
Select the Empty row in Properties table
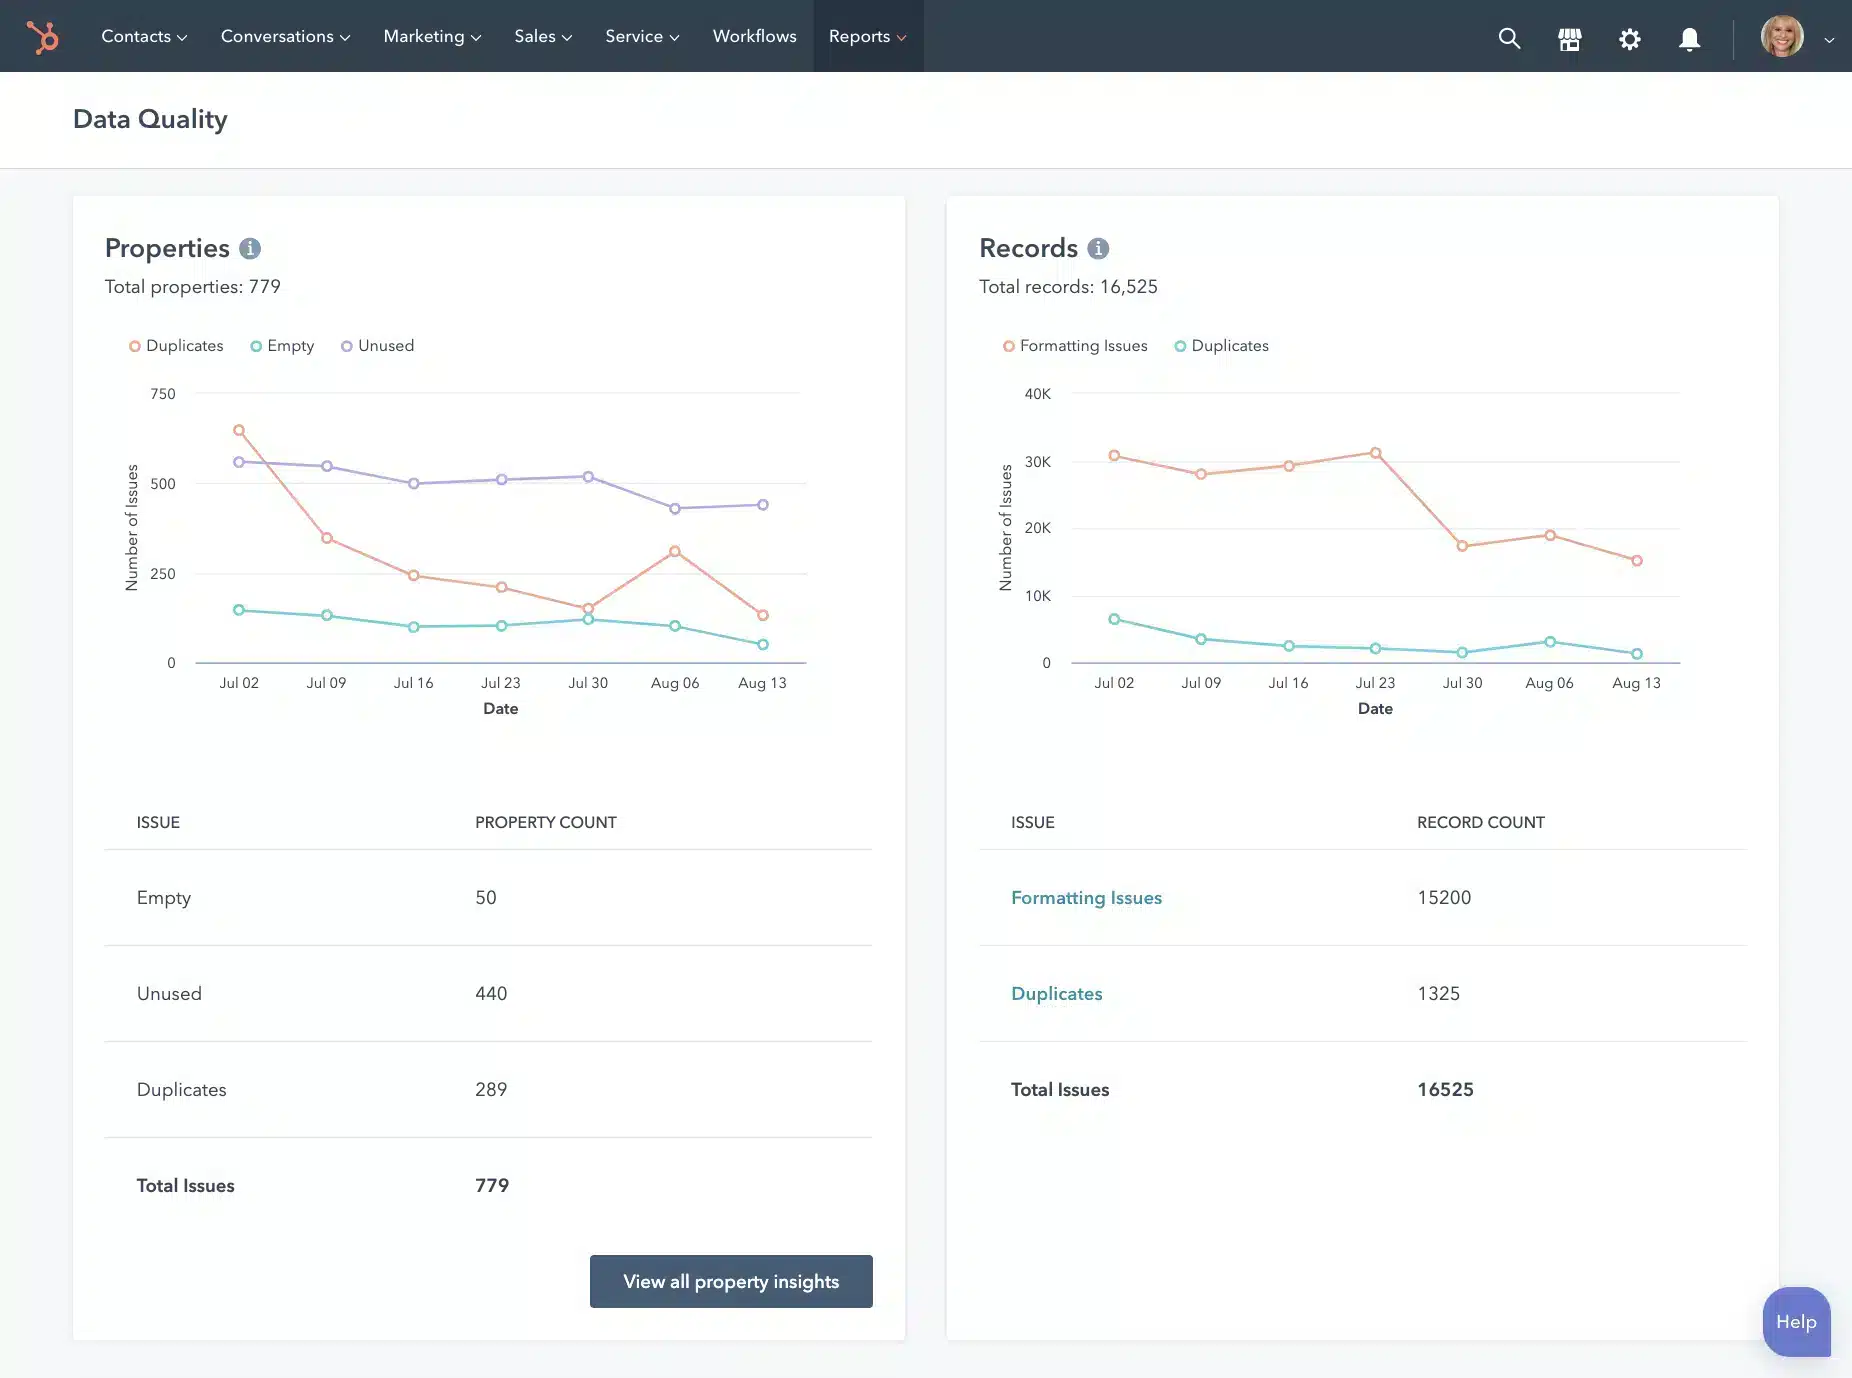[488, 898]
